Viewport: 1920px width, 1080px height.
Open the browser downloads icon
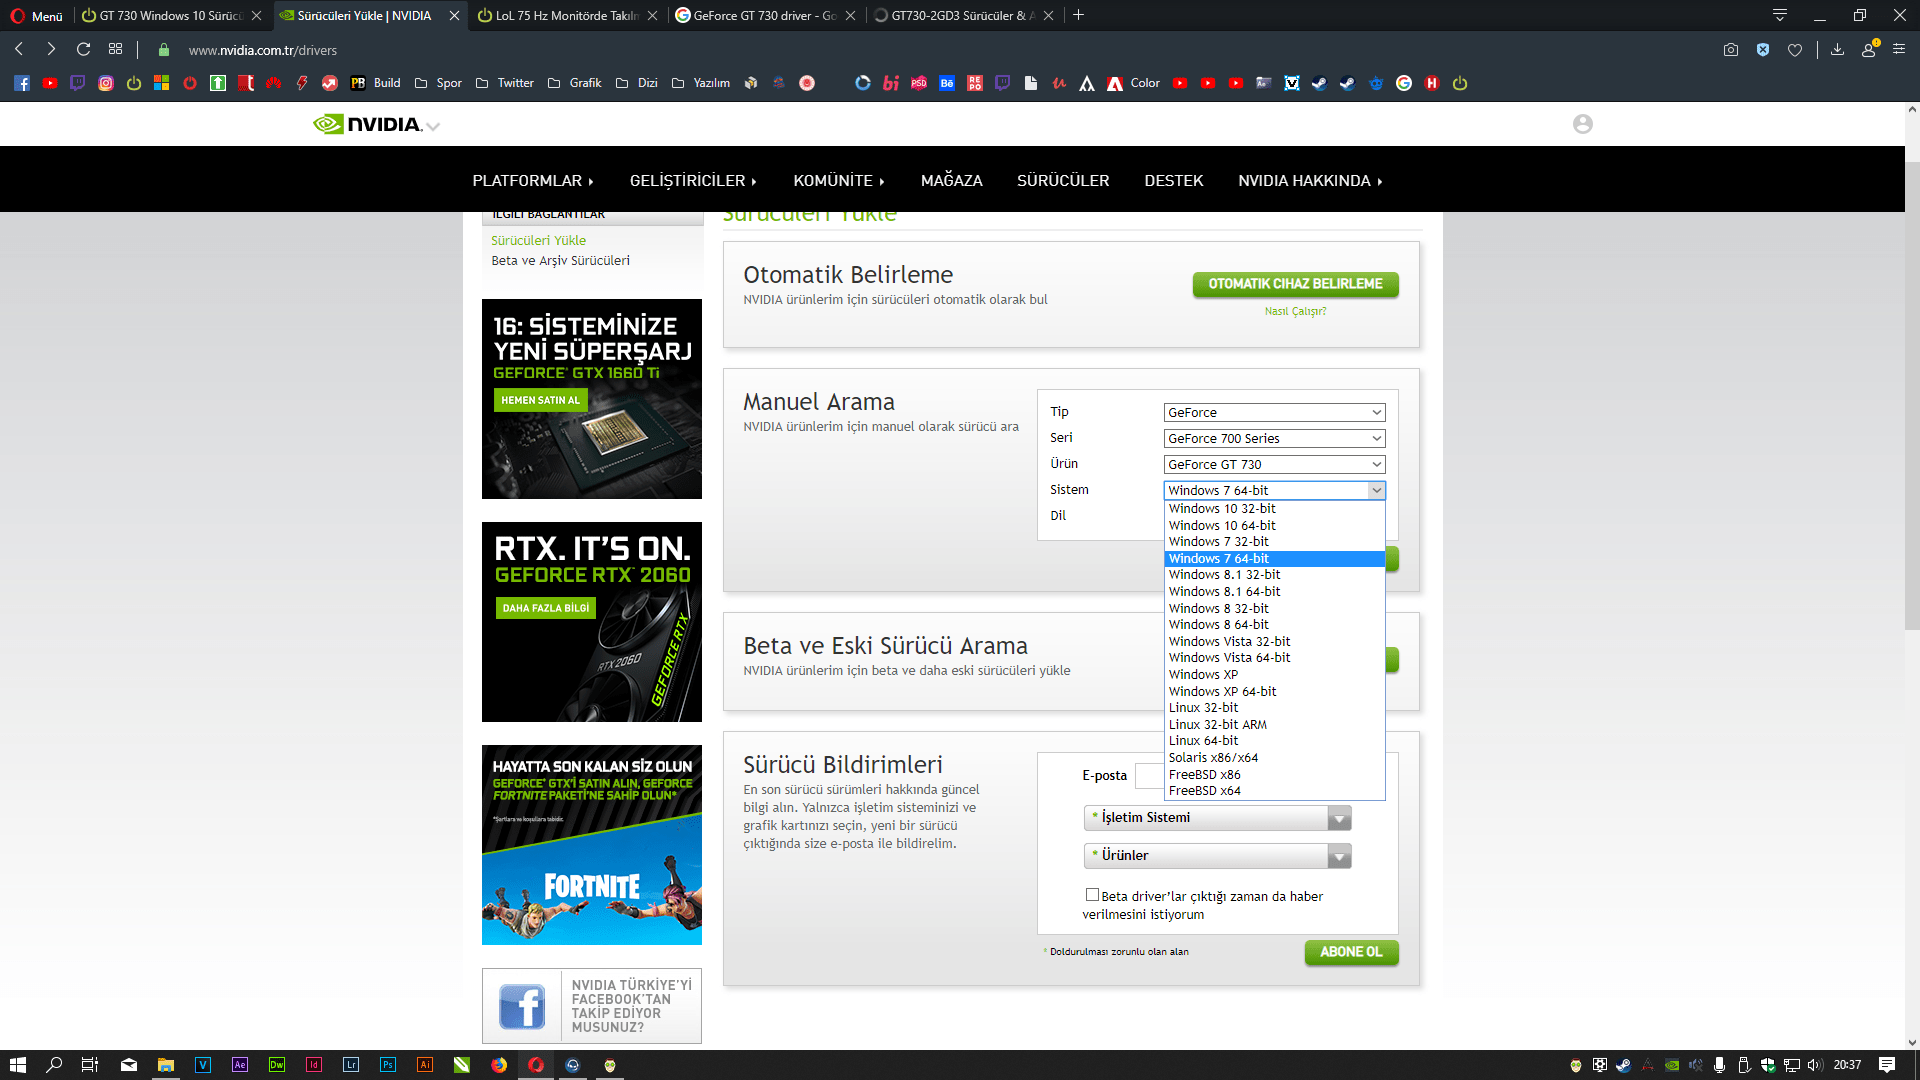[1837, 50]
